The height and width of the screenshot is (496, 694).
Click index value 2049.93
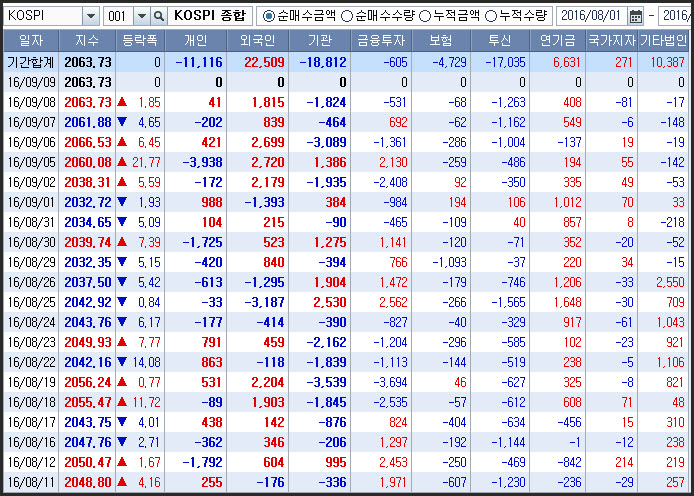click(88, 342)
